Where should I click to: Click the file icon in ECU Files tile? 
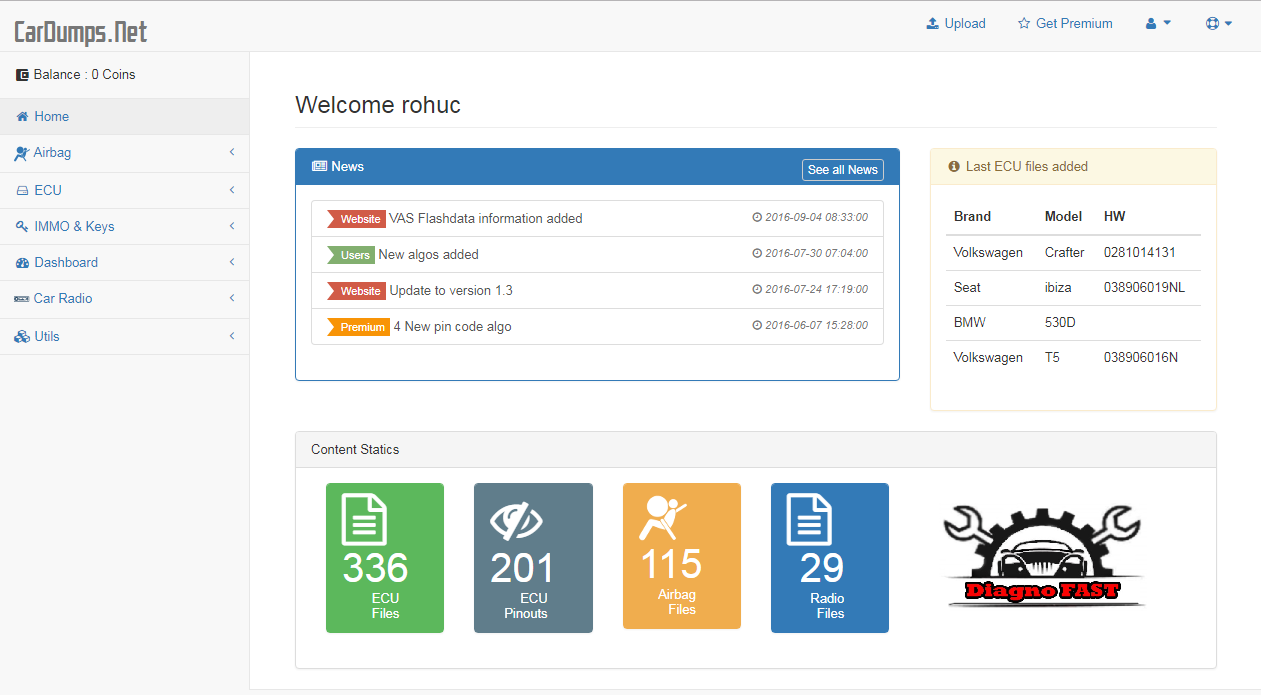tap(364, 519)
